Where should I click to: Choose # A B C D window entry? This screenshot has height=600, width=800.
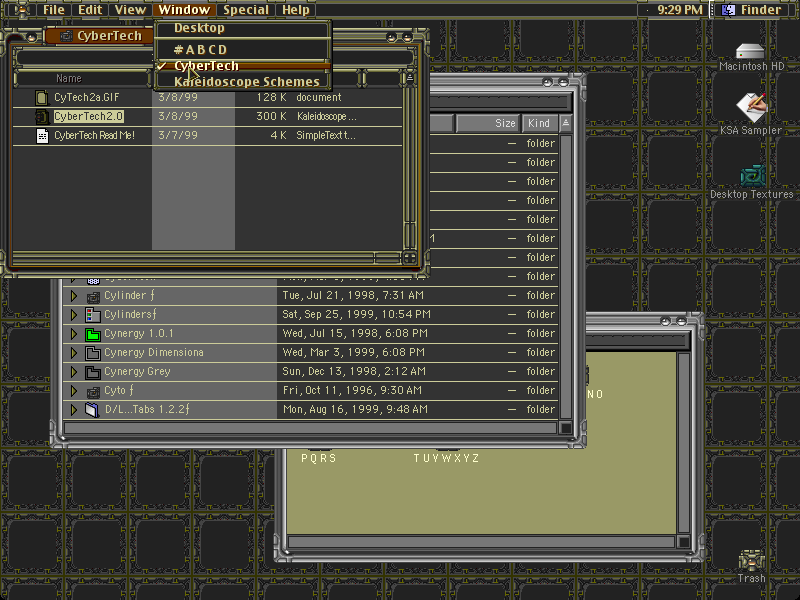(243, 49)
